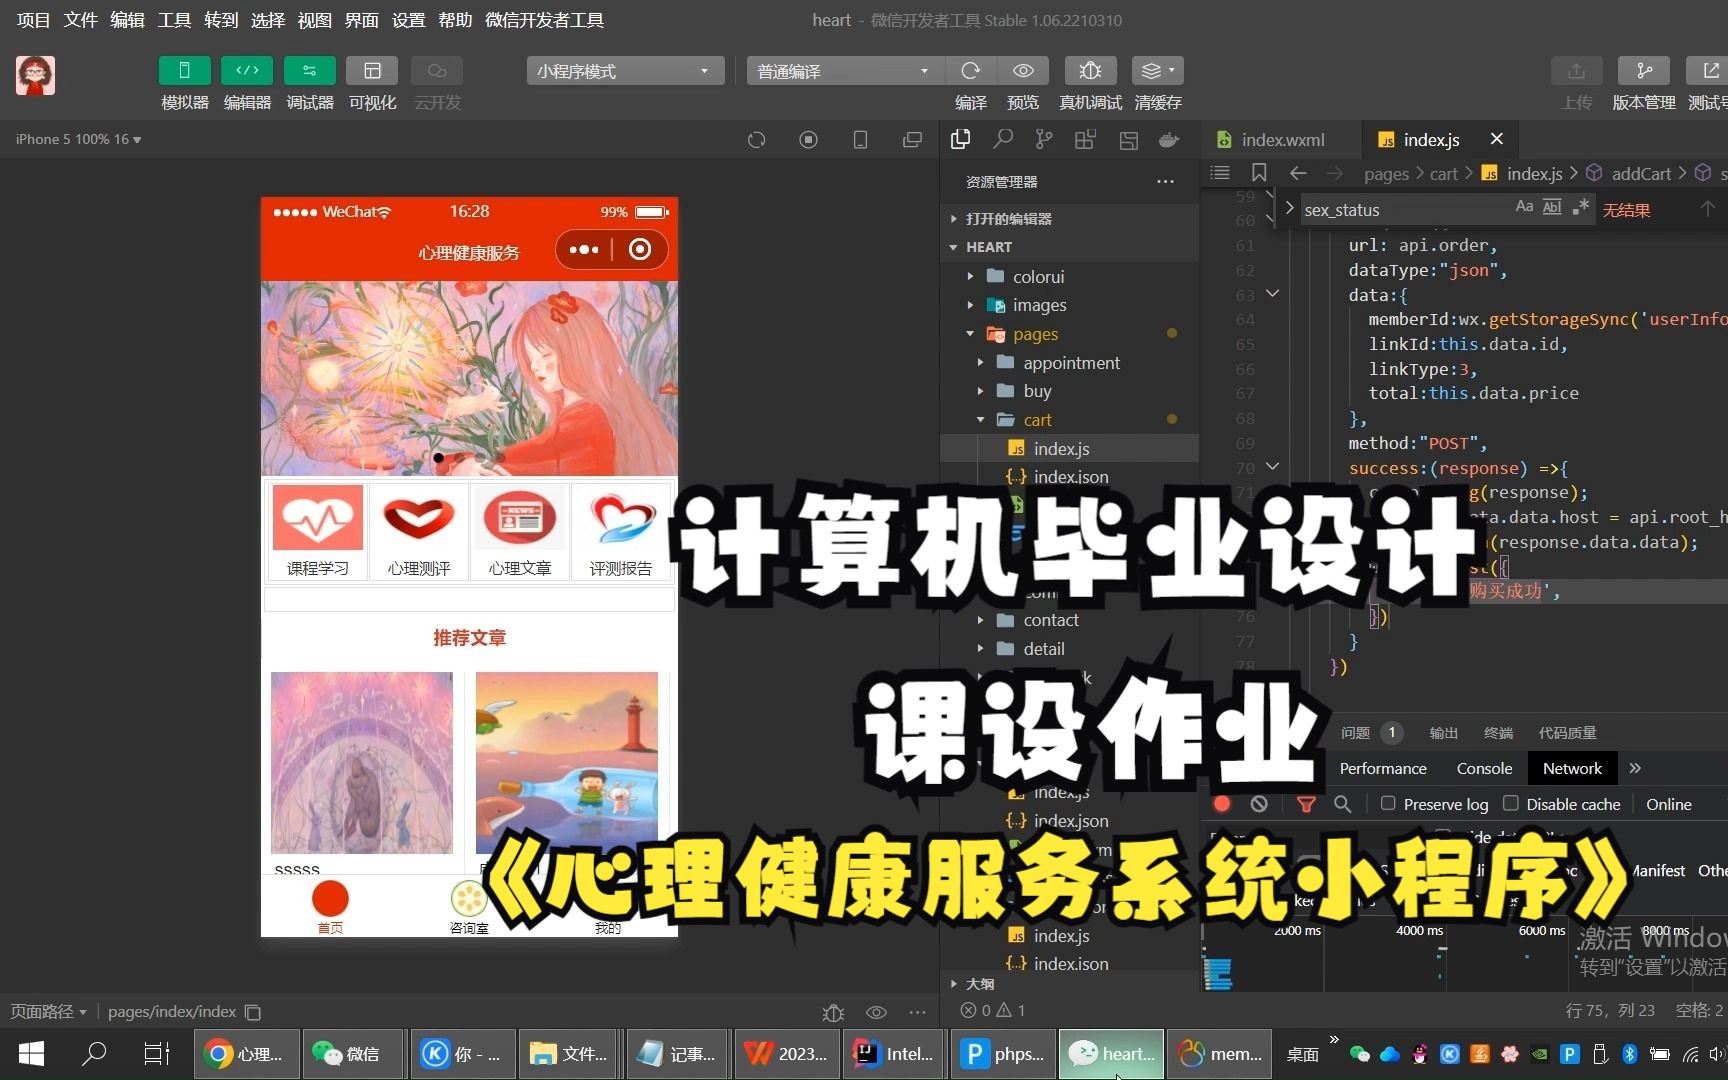Image resolution: width=1728 pixels, height=1080 pixels.
Task: Click the 心理测评 menu tile
Action: coord(418,531)
